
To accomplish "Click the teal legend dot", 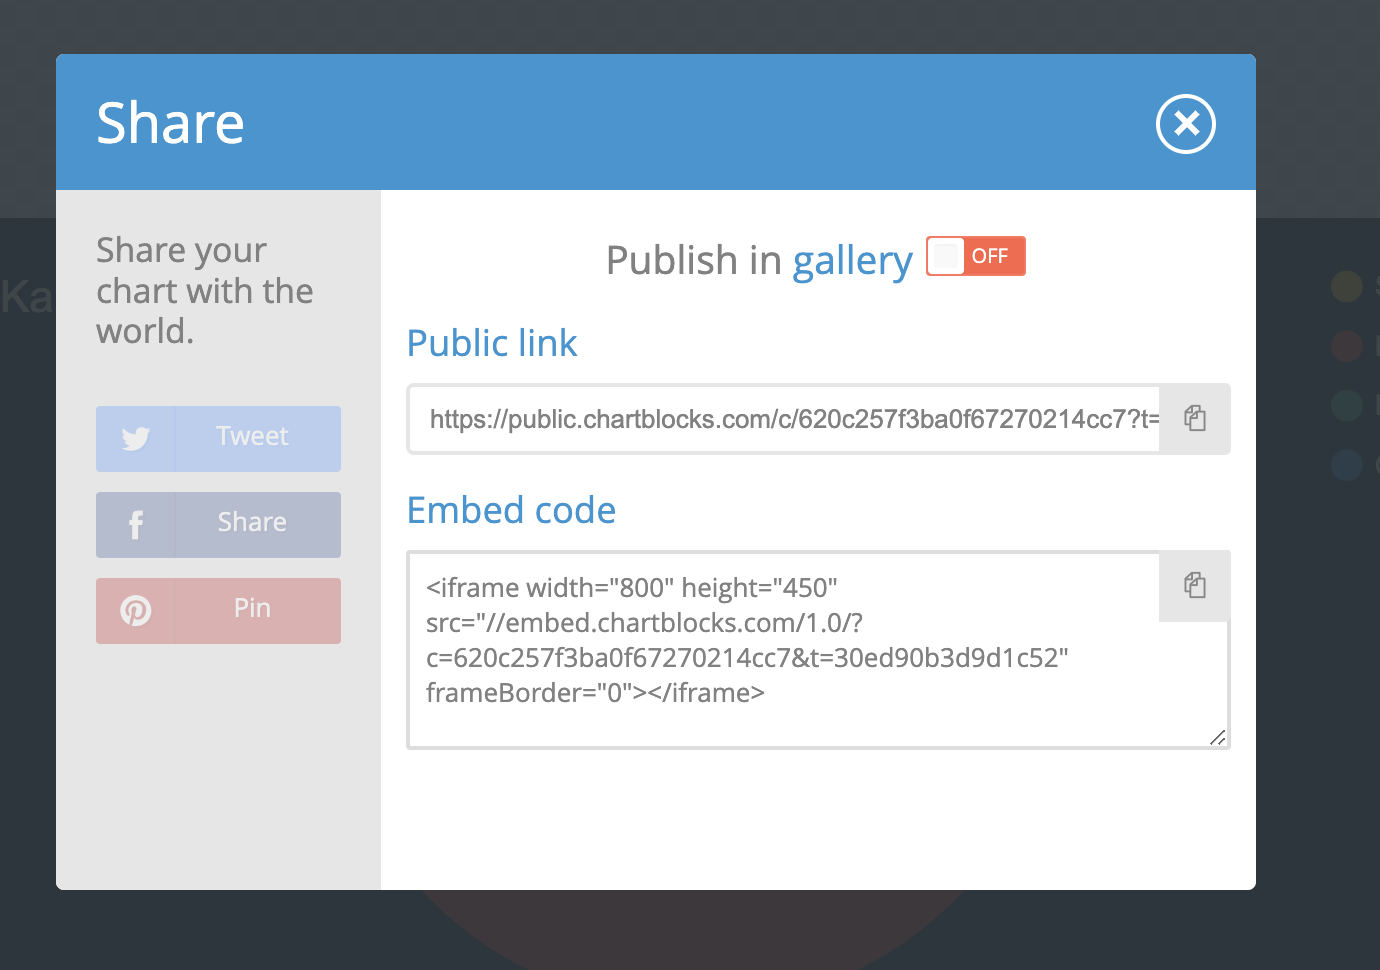I will 1347,406.
